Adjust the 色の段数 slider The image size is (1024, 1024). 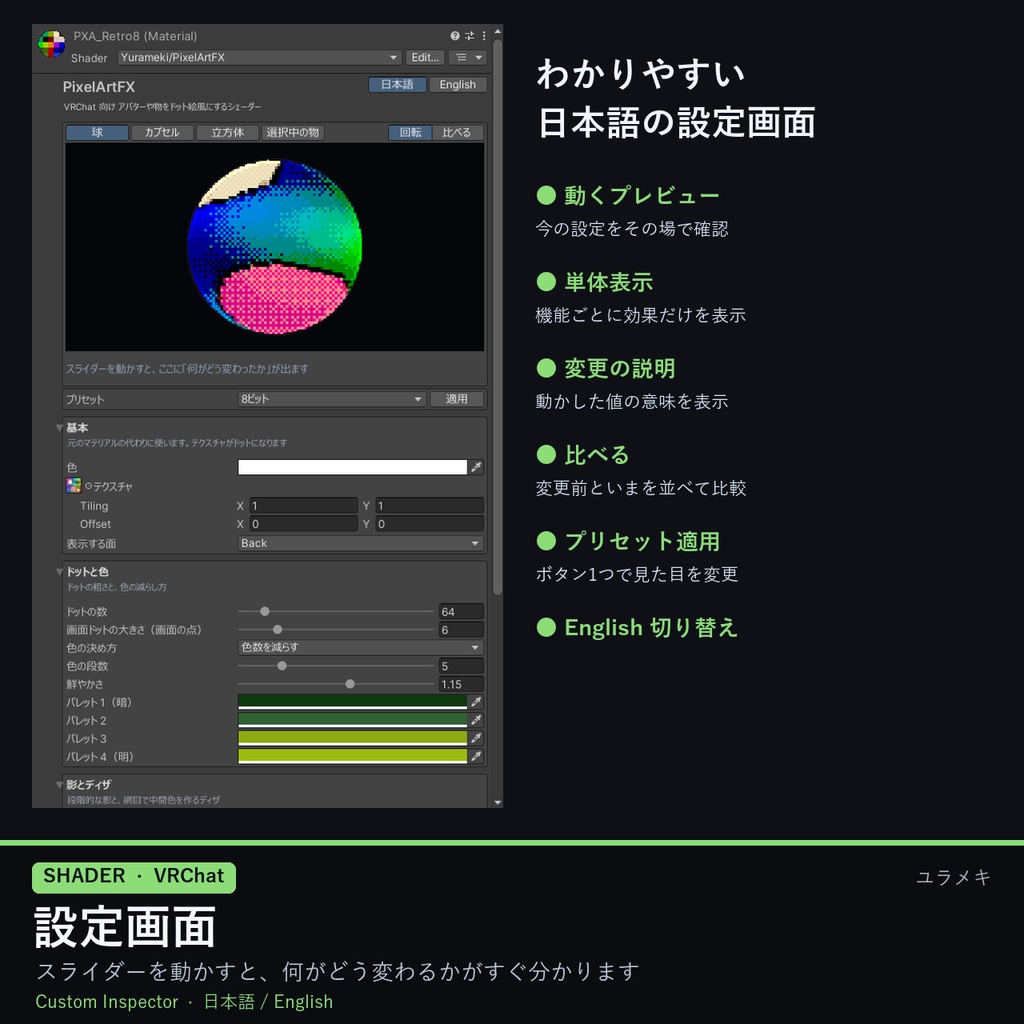[x=336, y=665]
